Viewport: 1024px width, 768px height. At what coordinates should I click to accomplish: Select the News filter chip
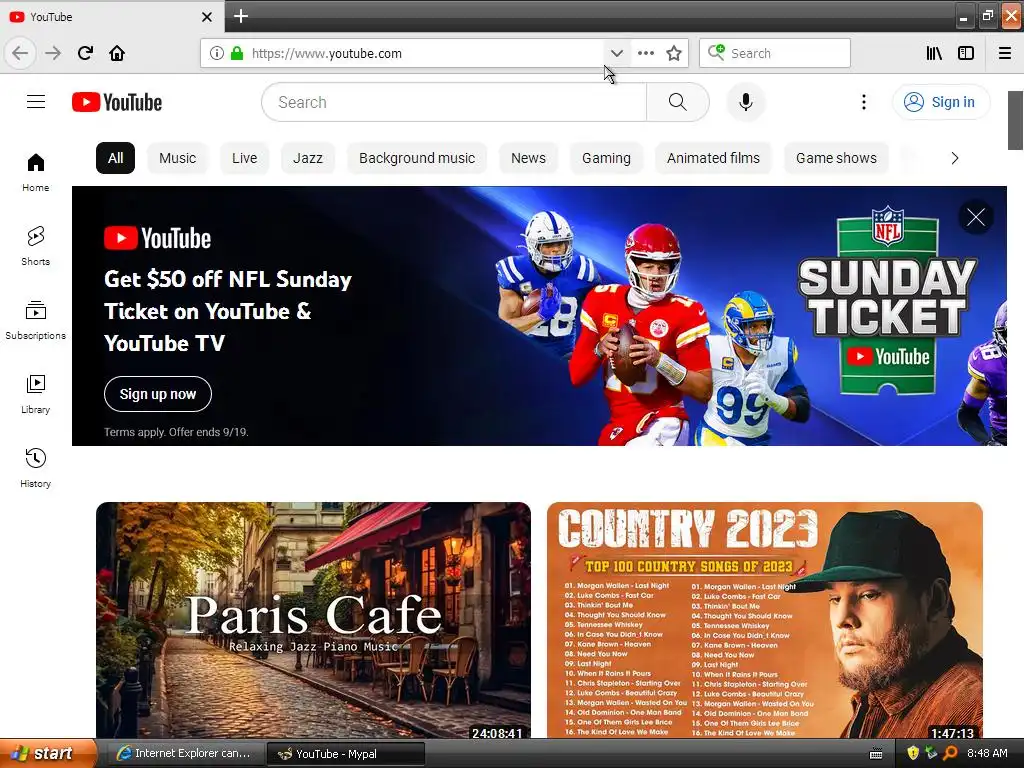(x=528, y=158)
